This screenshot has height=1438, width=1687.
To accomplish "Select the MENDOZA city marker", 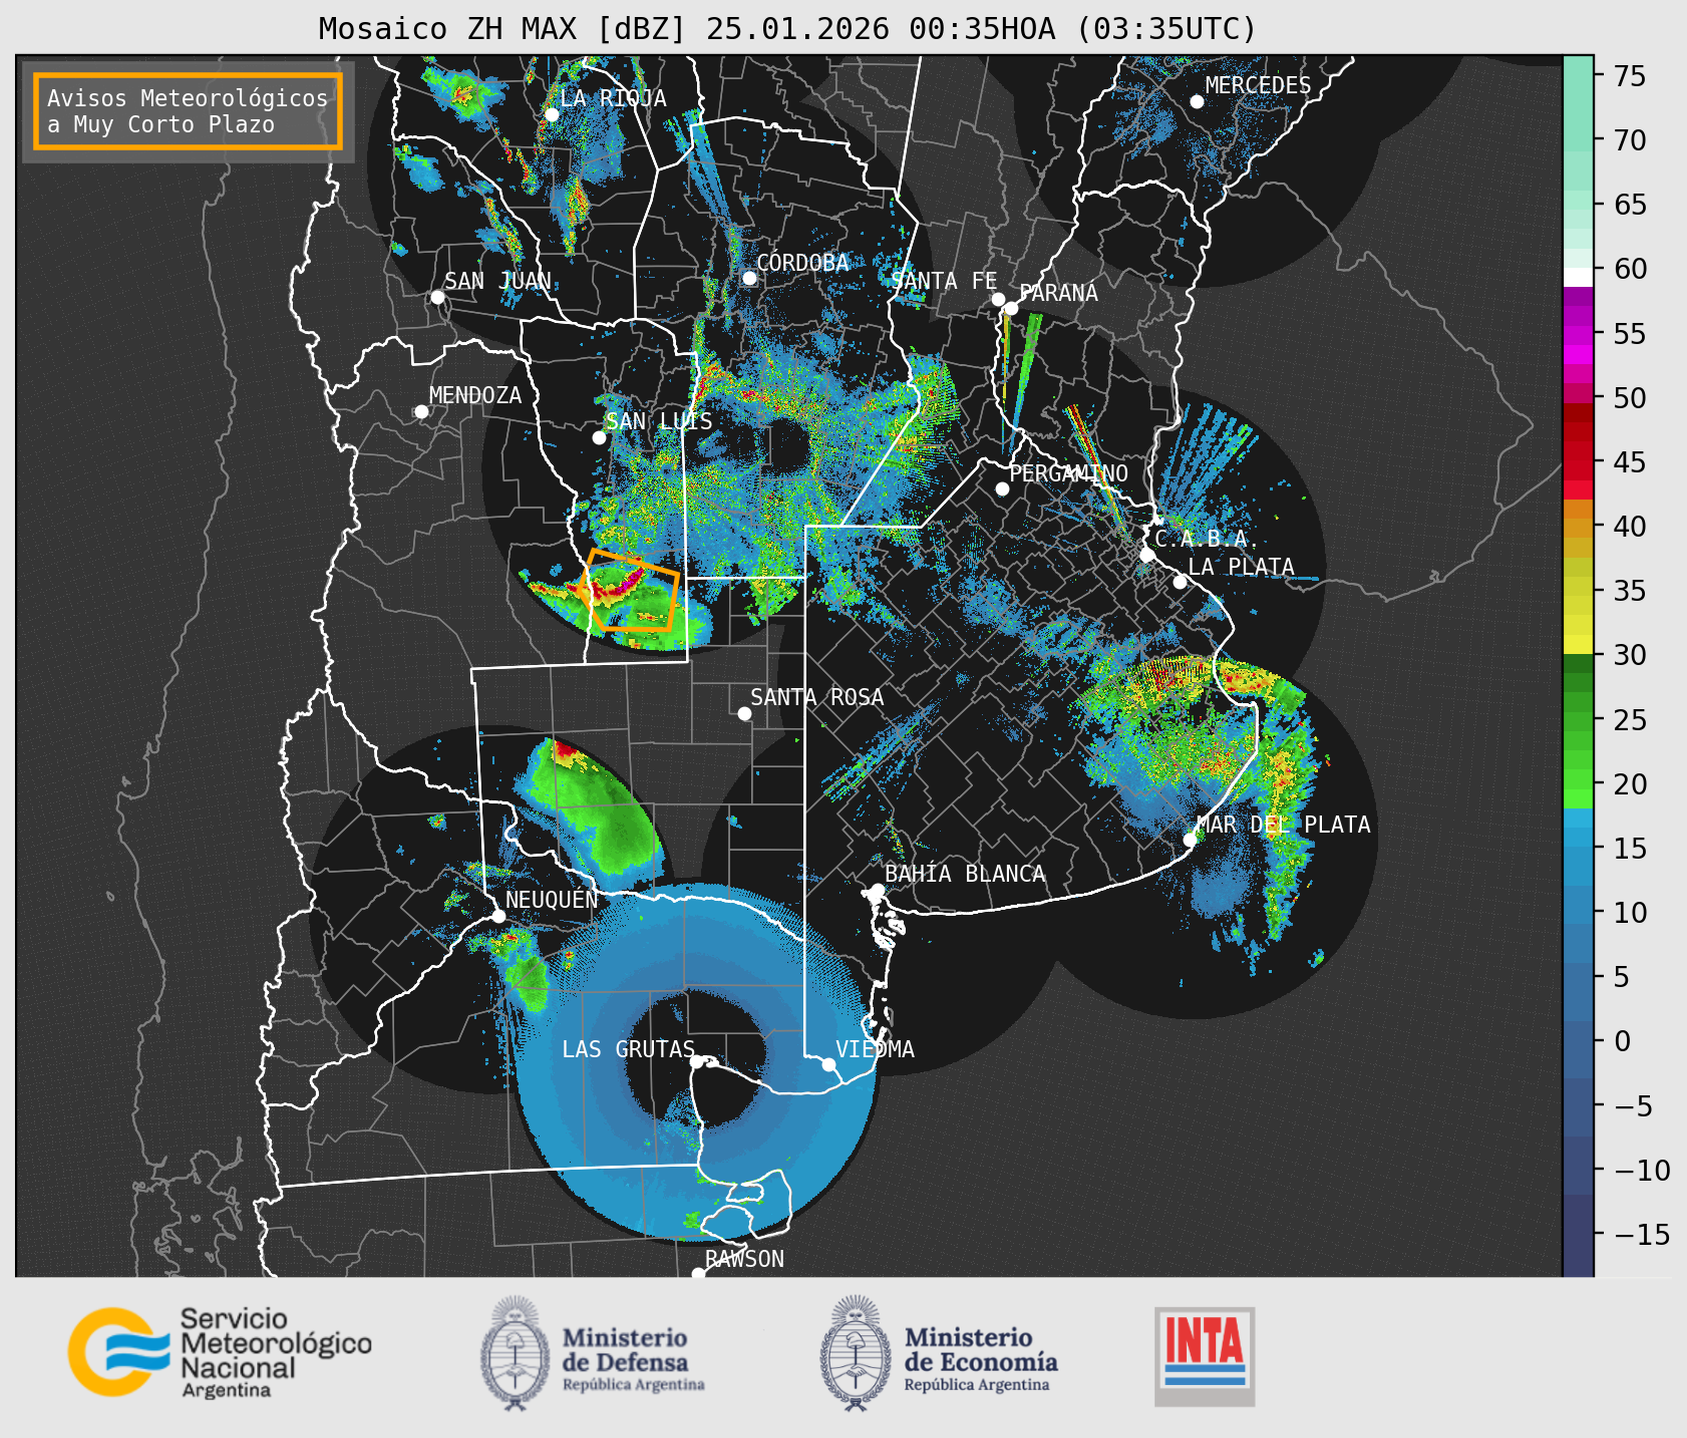I will pyautogui.click(x=421, y=412).
